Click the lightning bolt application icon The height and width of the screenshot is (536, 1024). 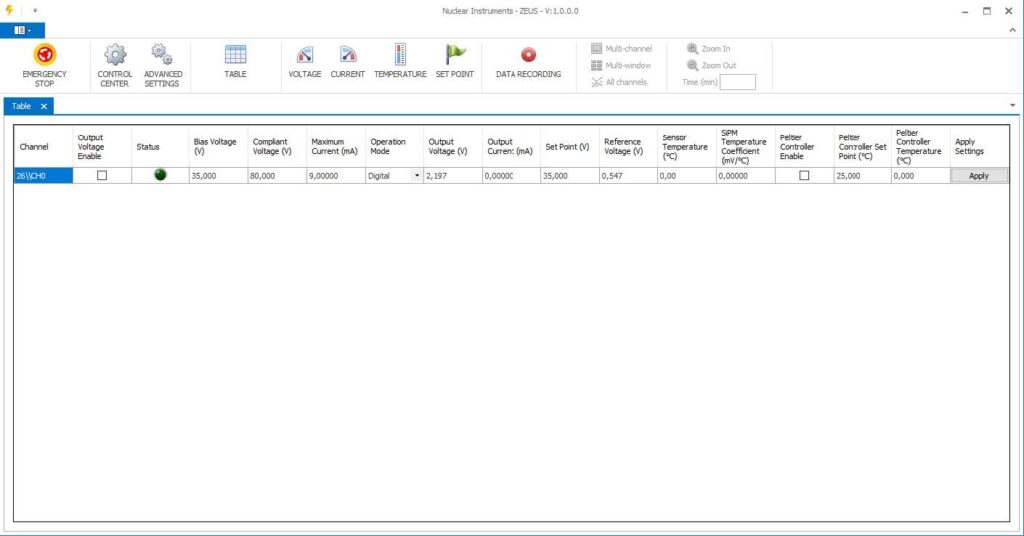tap(9, 10)
